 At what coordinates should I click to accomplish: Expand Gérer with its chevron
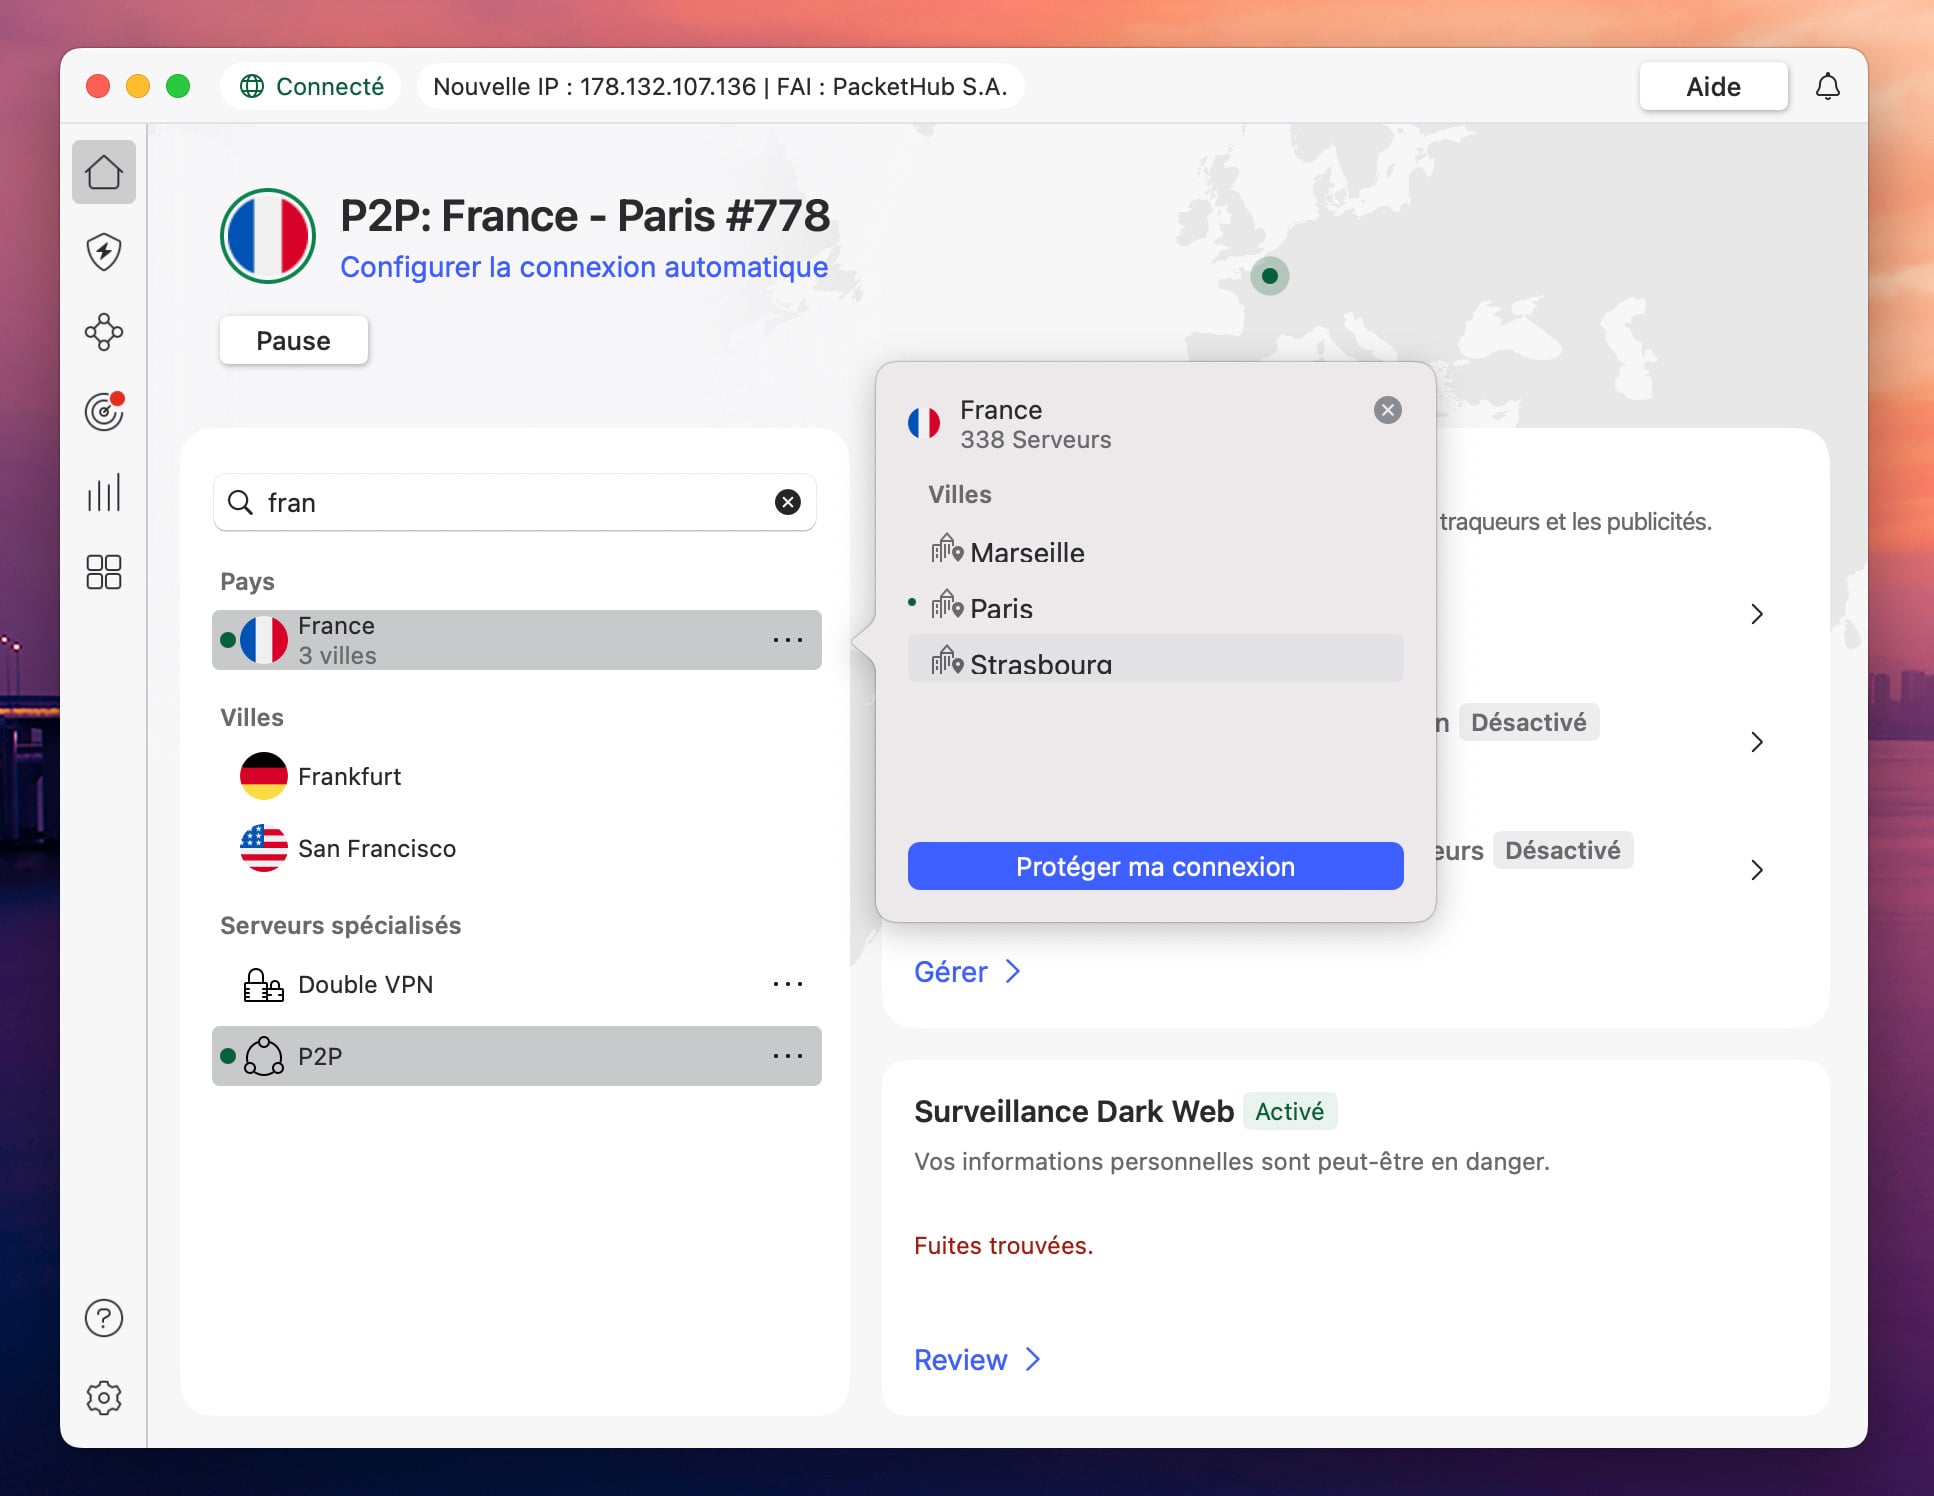click(1013, 971)
